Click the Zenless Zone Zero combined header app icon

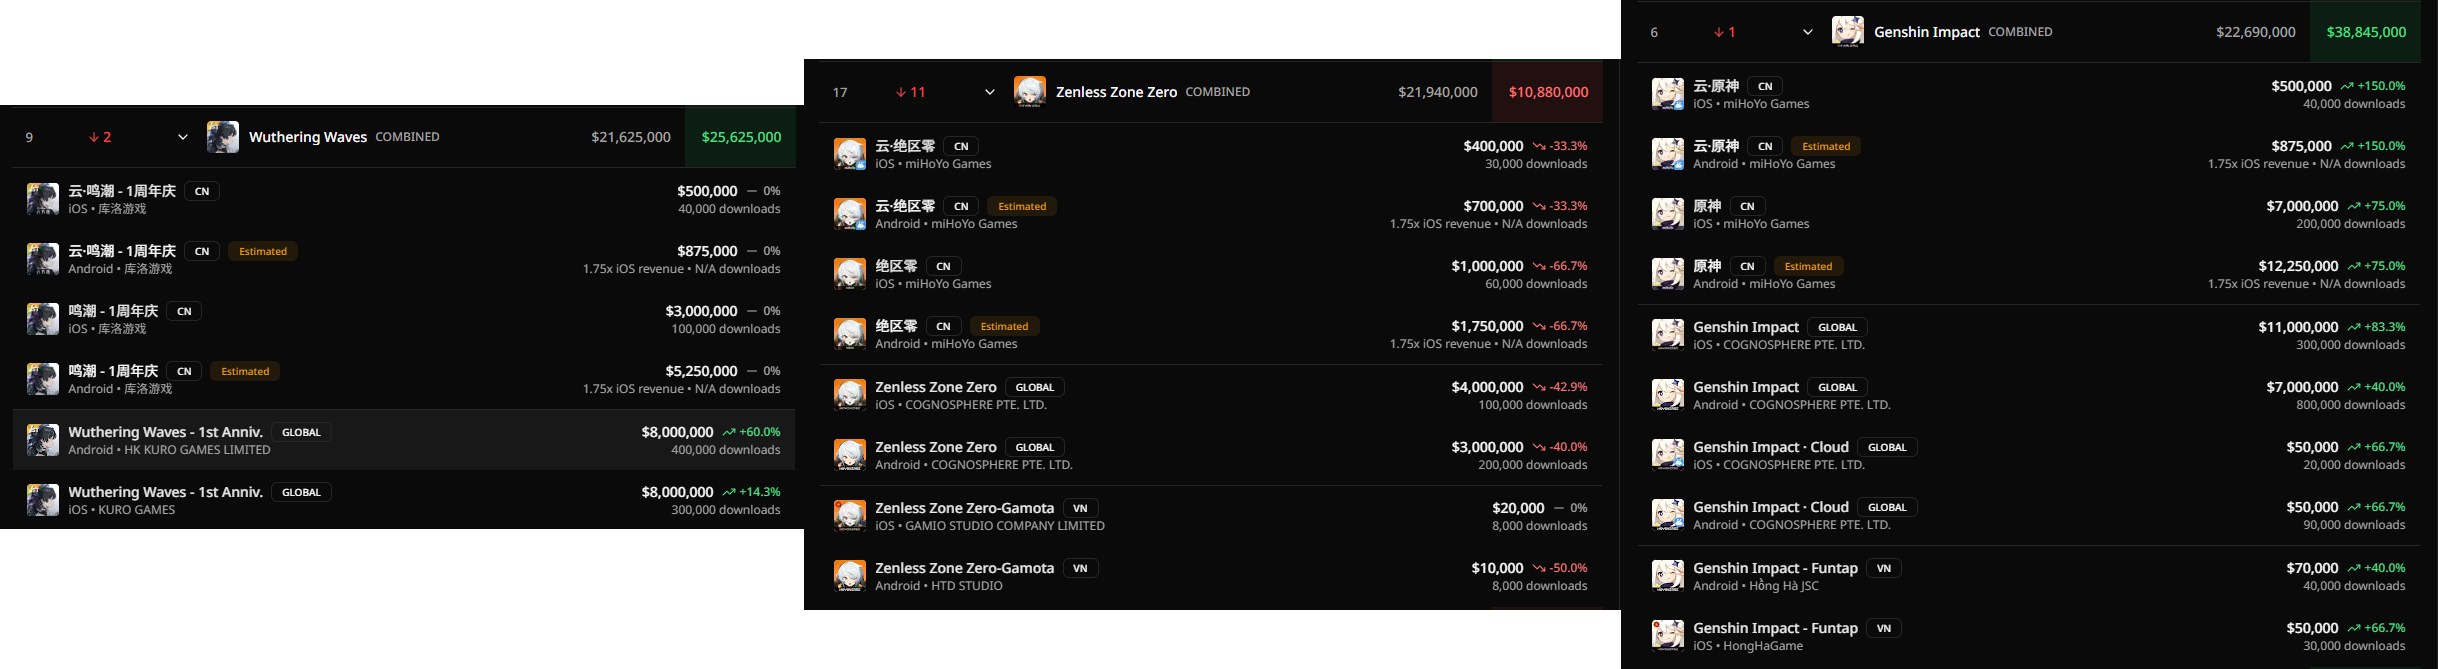1030,92
